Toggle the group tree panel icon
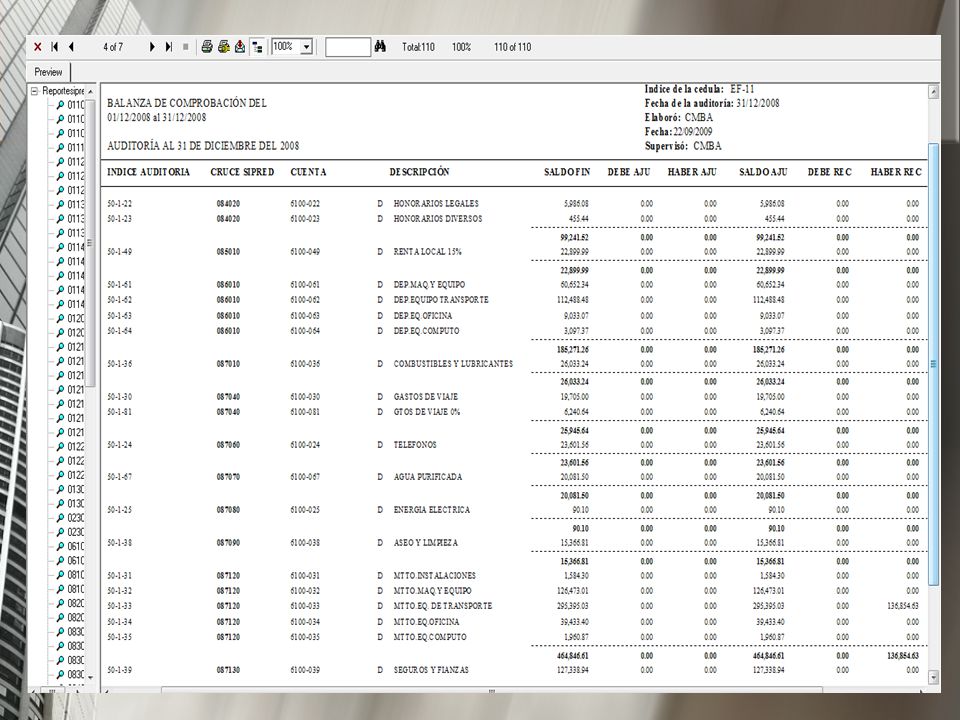 pyautogui.click(x=257, y=47)
